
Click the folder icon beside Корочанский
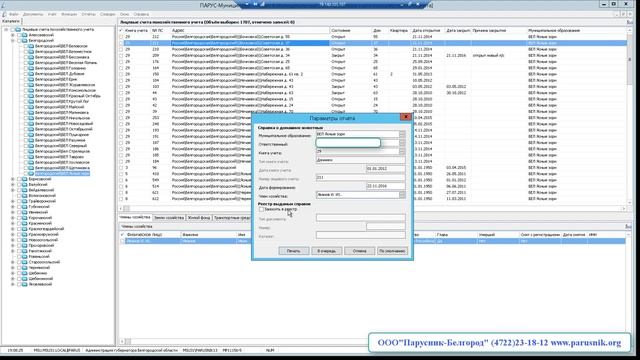click(24, 218)
